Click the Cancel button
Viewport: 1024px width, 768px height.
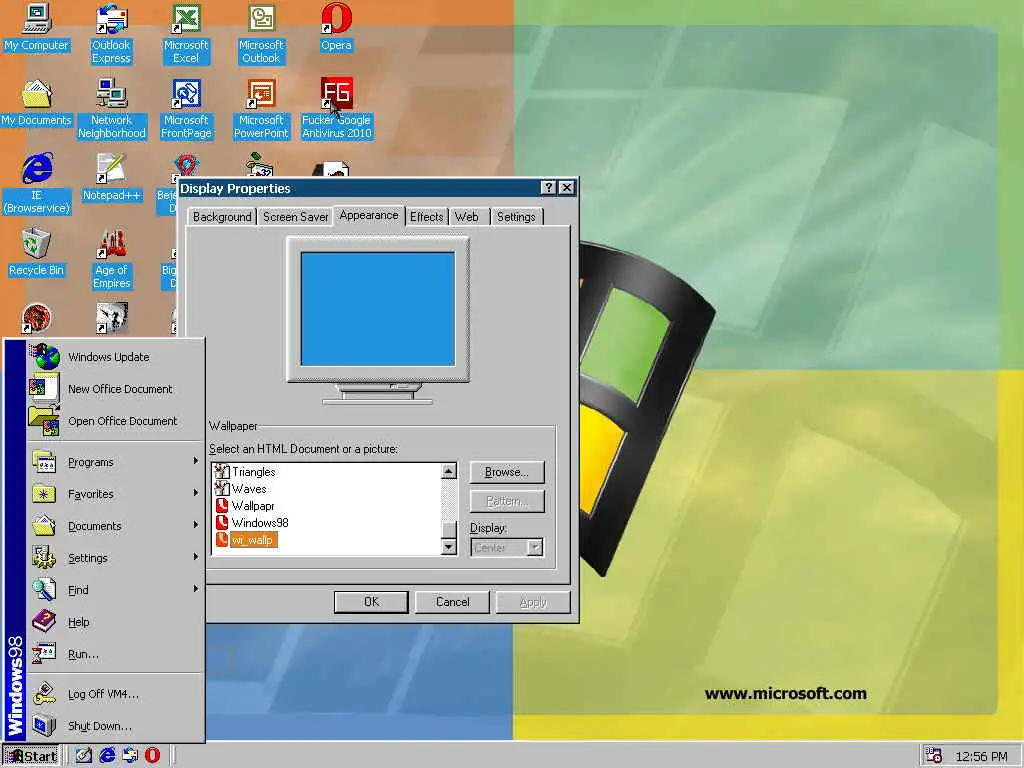[x=453, y=602]
